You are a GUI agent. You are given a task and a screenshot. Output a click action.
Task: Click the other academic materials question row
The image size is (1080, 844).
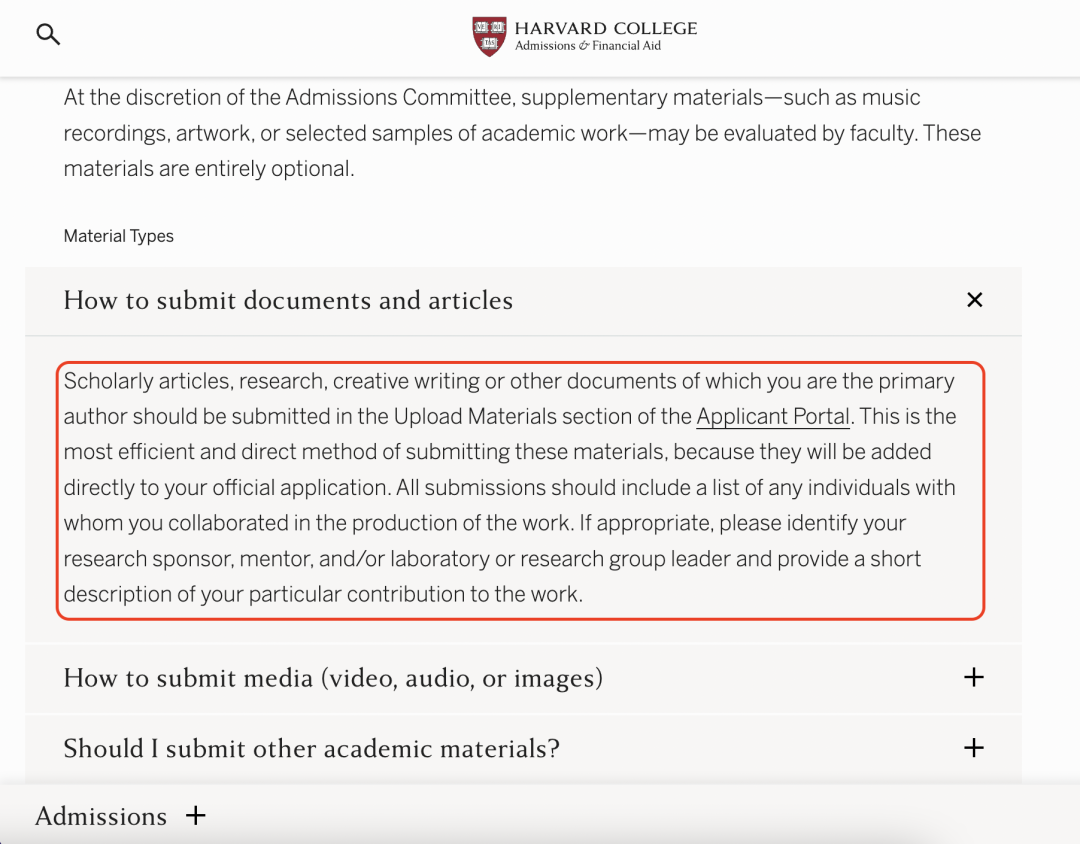[523, 748]
